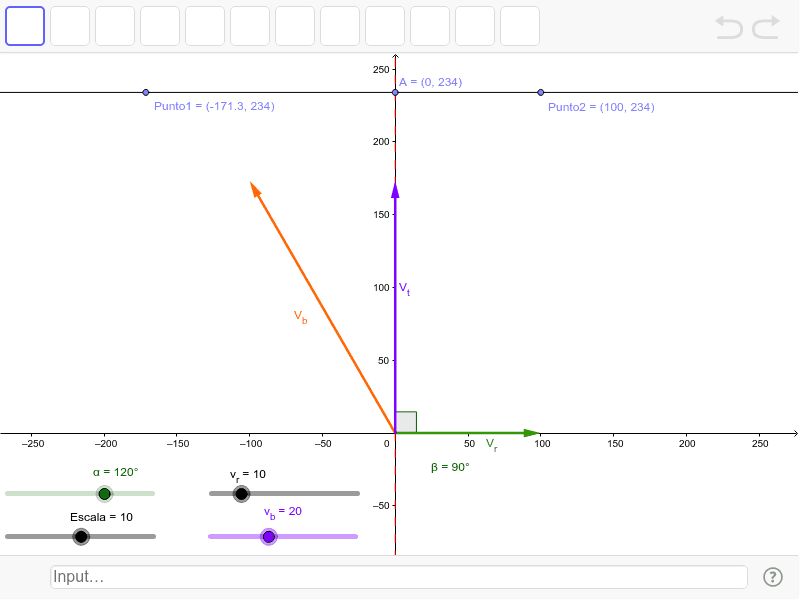Click into the Input… field
The image size is (800, 600).
pos(399,577)
